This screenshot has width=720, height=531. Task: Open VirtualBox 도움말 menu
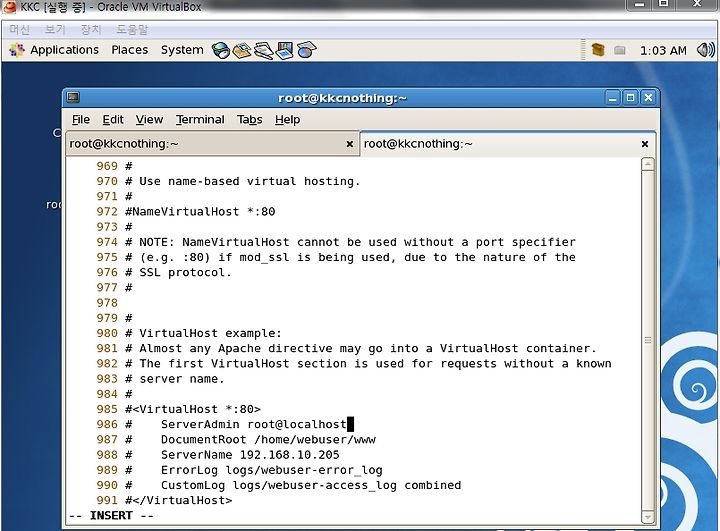[132, 30]
